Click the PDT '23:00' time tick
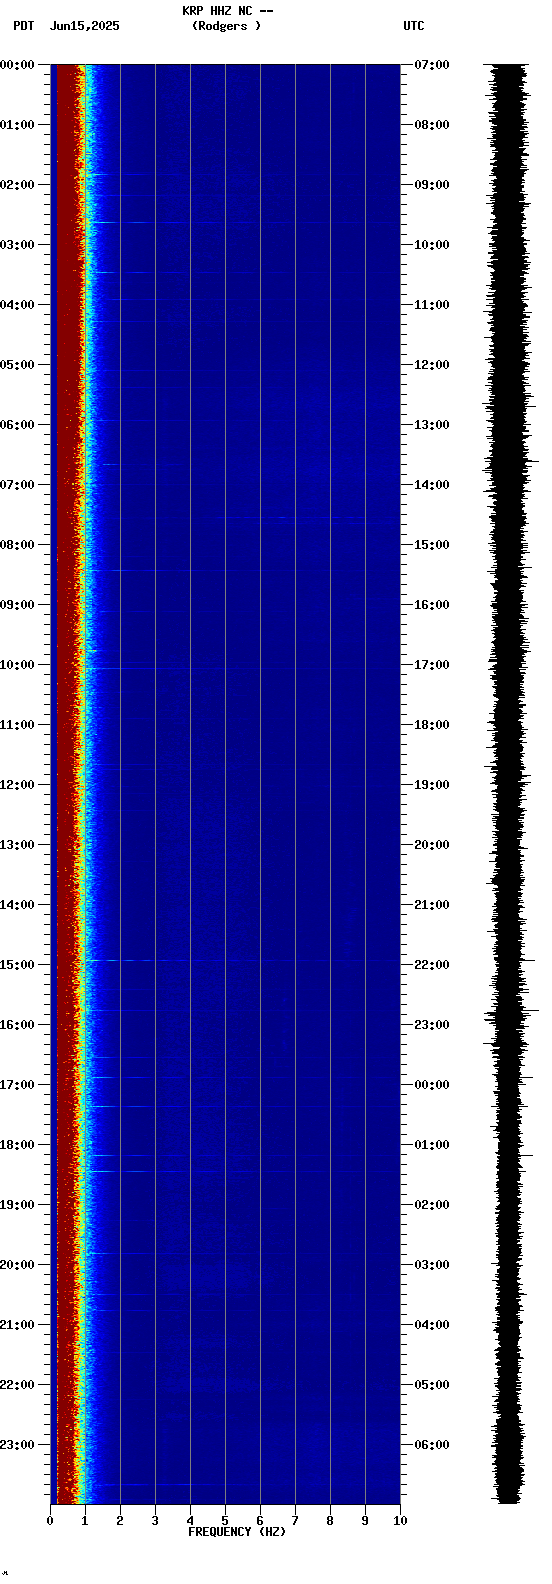The image size is (552, 1584). click(x=17, y=1445)
